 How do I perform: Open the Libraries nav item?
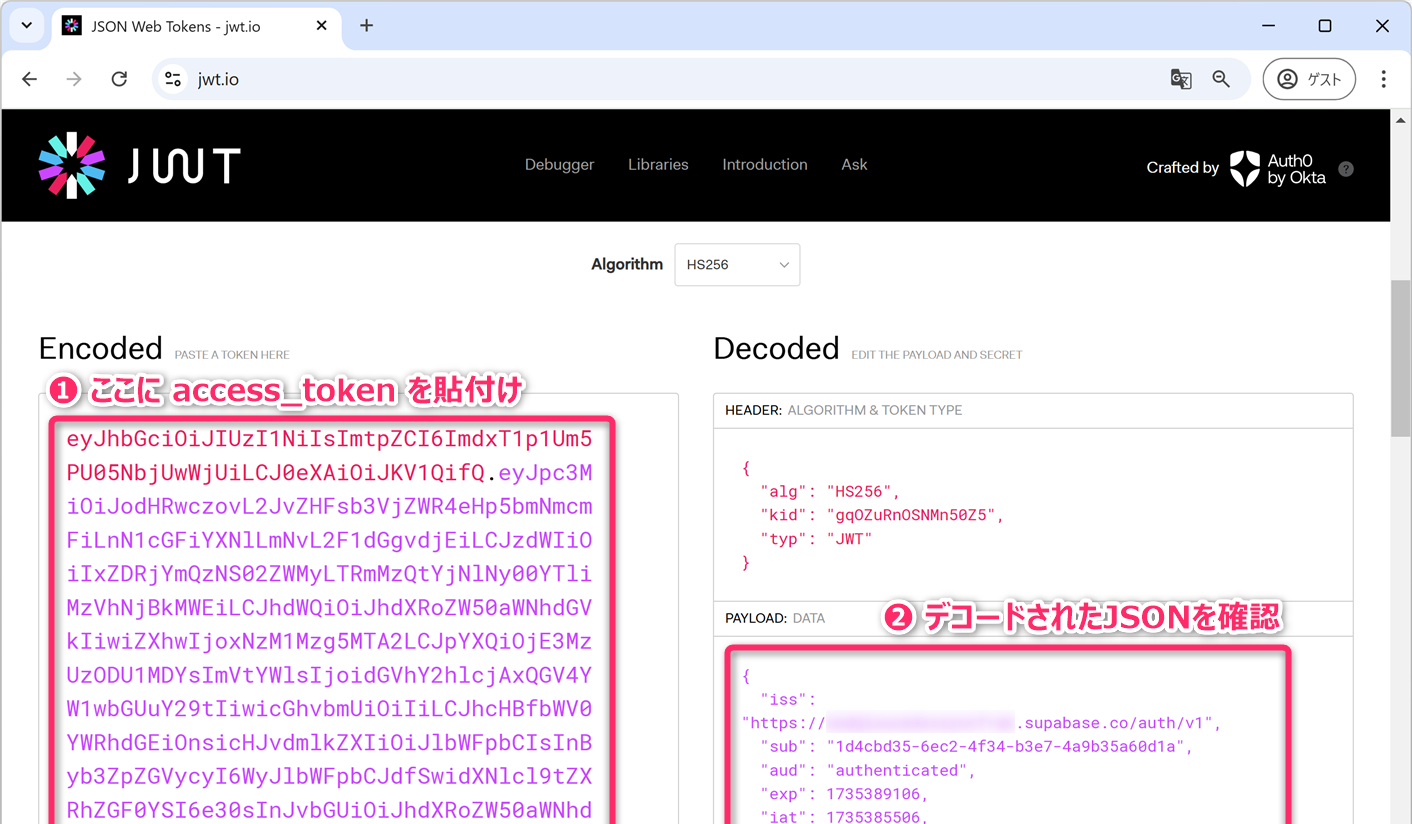tap(658, 165)
